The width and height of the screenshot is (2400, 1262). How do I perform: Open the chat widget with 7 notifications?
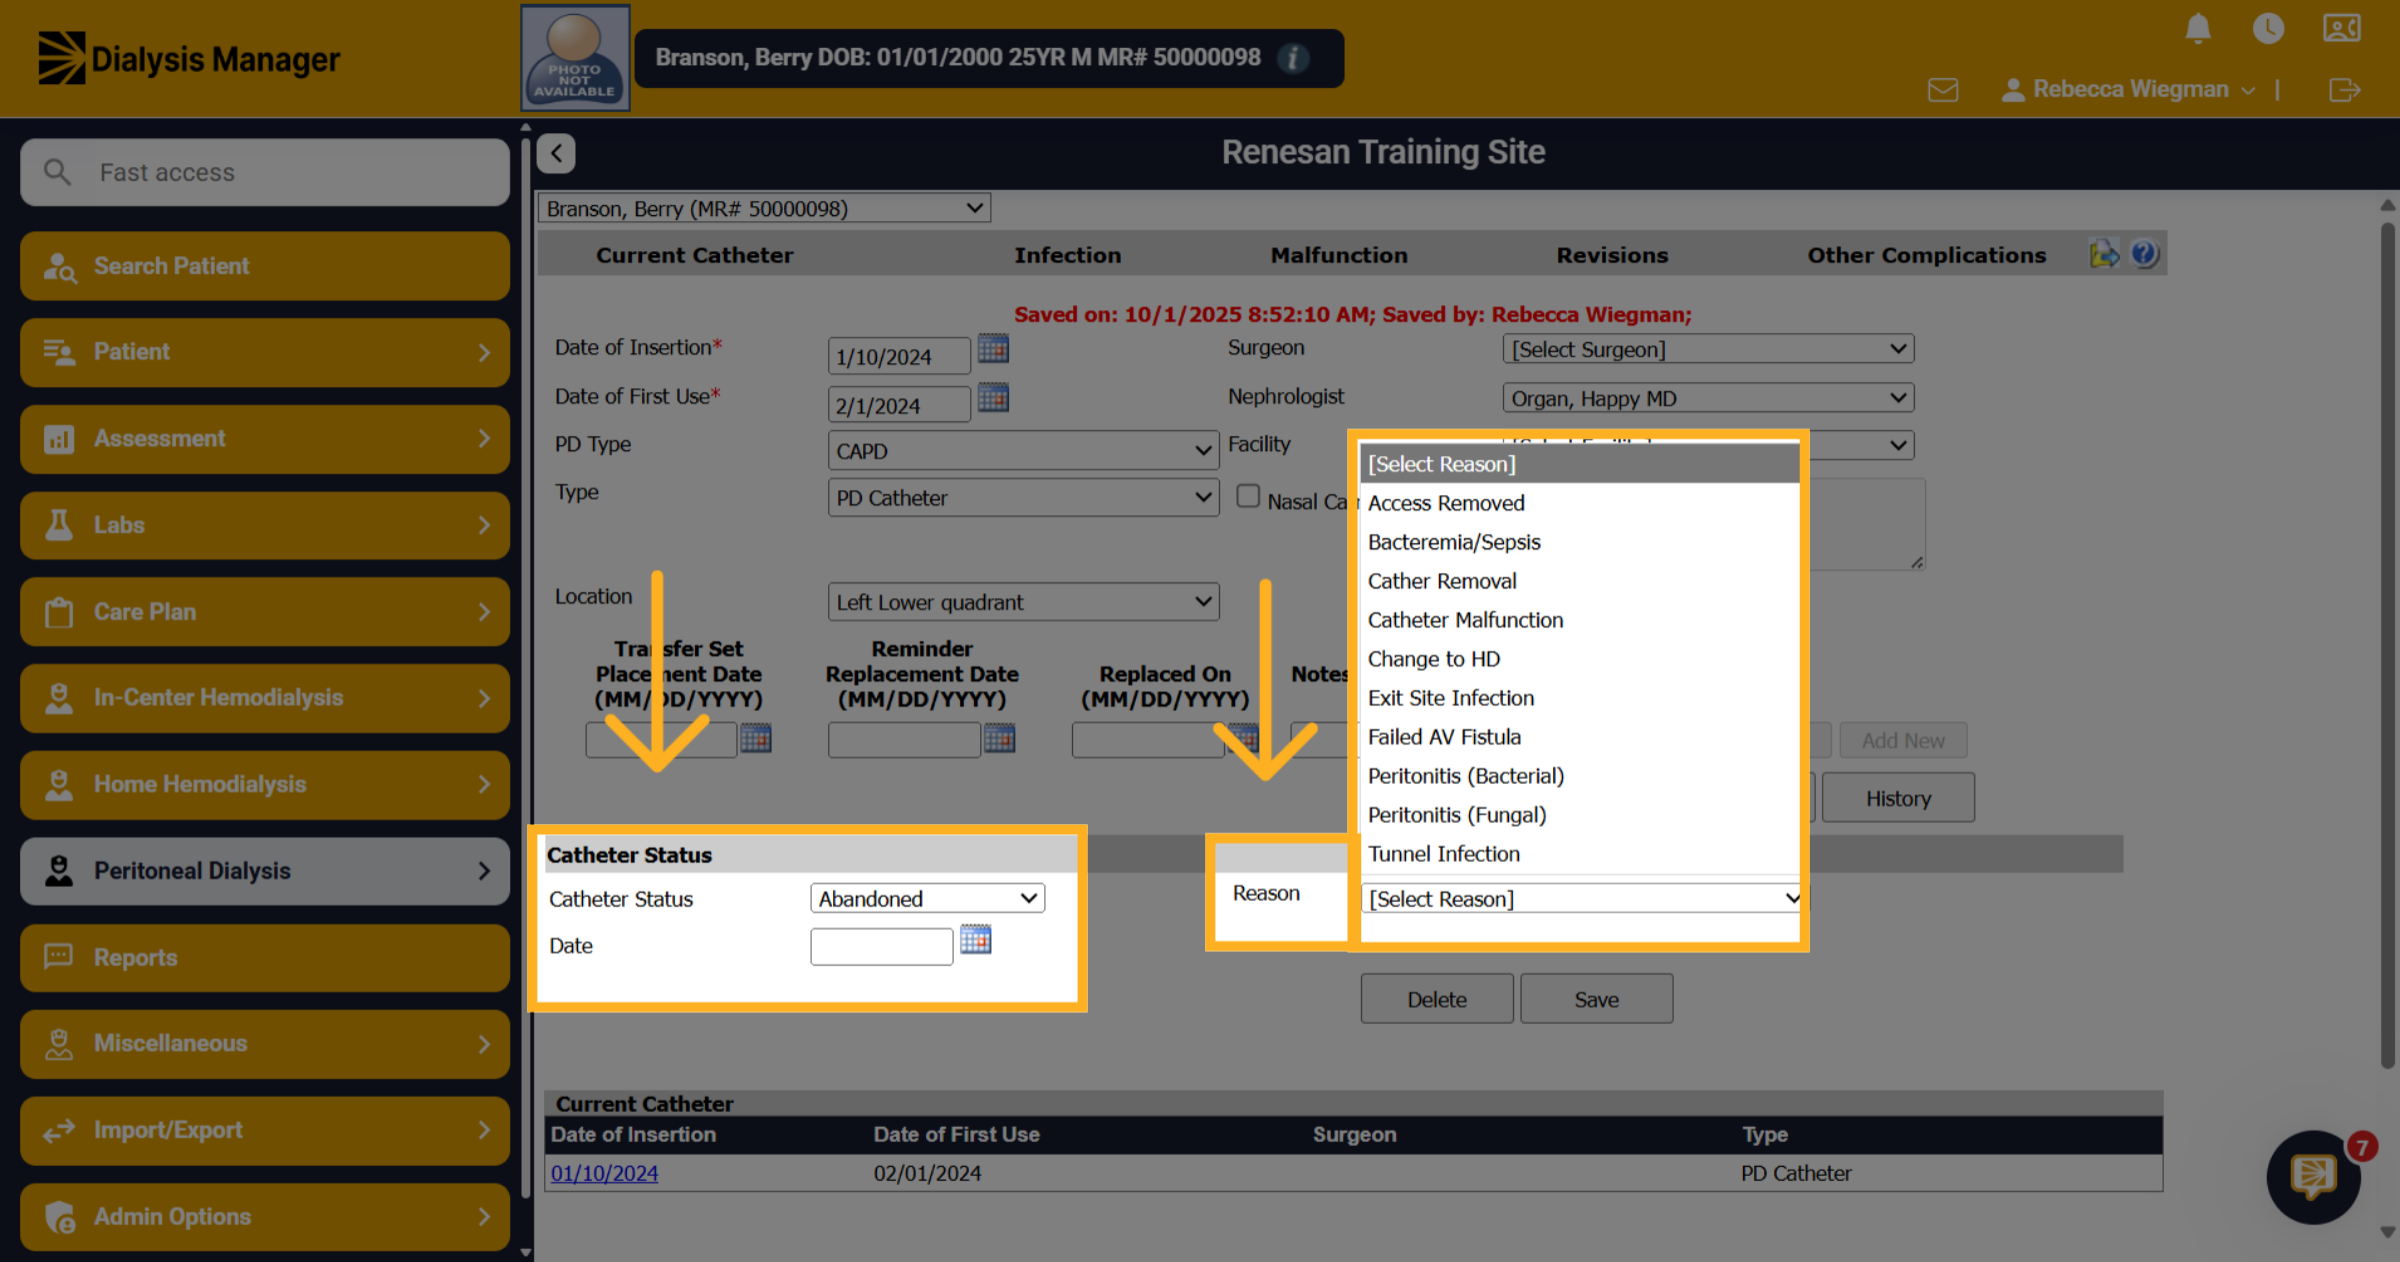pyautogui.click(x=2314, y=1177)
